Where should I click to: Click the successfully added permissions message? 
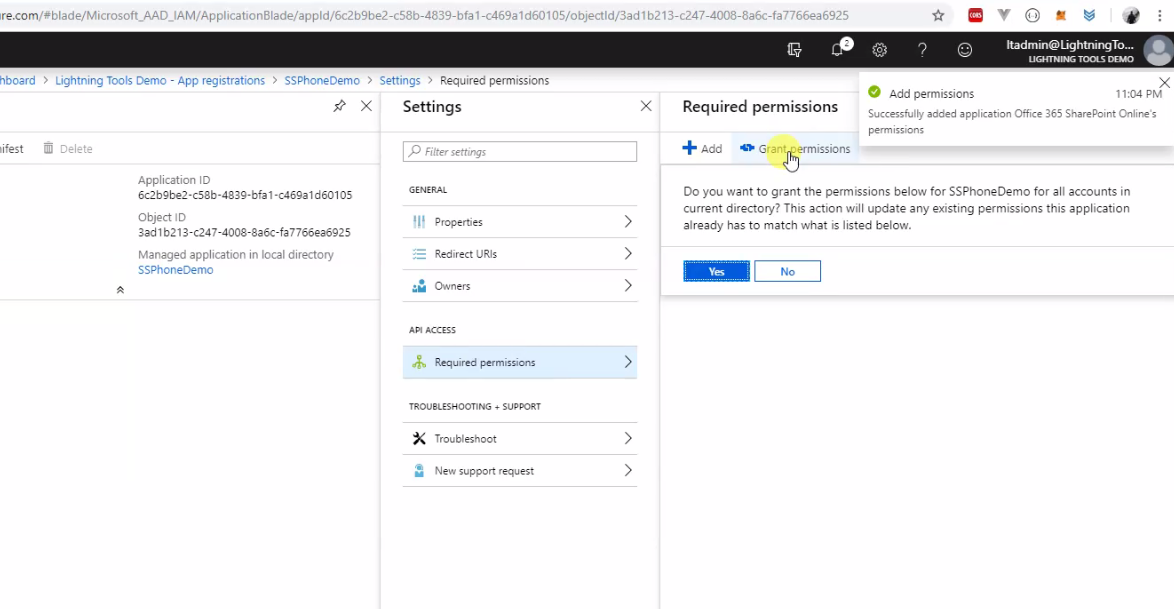[x=1012, y=121]
